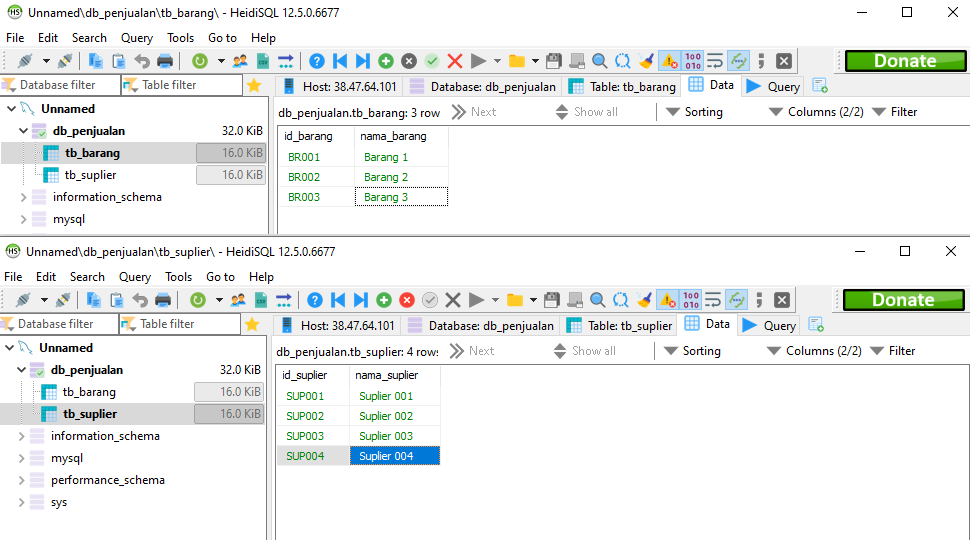Click help icon in bottom window toolbar
970x540 pixels.
click(315, 300)
